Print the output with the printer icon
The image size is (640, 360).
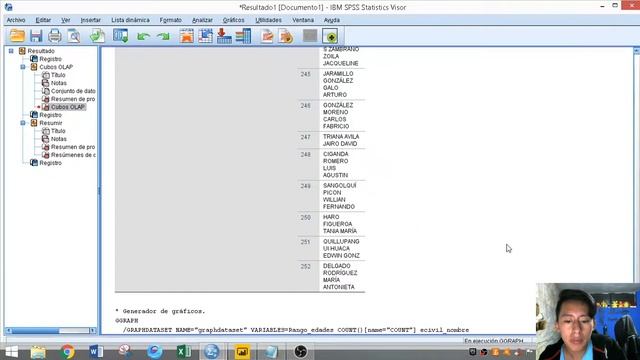coord(55,36)
